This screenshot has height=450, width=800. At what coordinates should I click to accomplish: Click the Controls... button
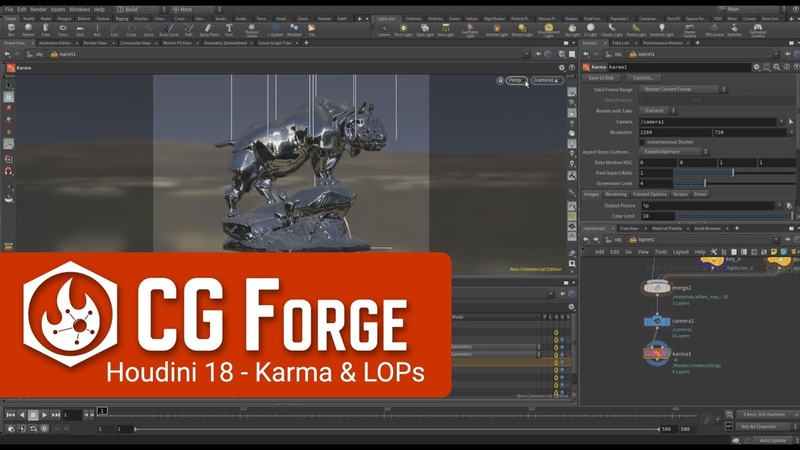tap(643, 78)
